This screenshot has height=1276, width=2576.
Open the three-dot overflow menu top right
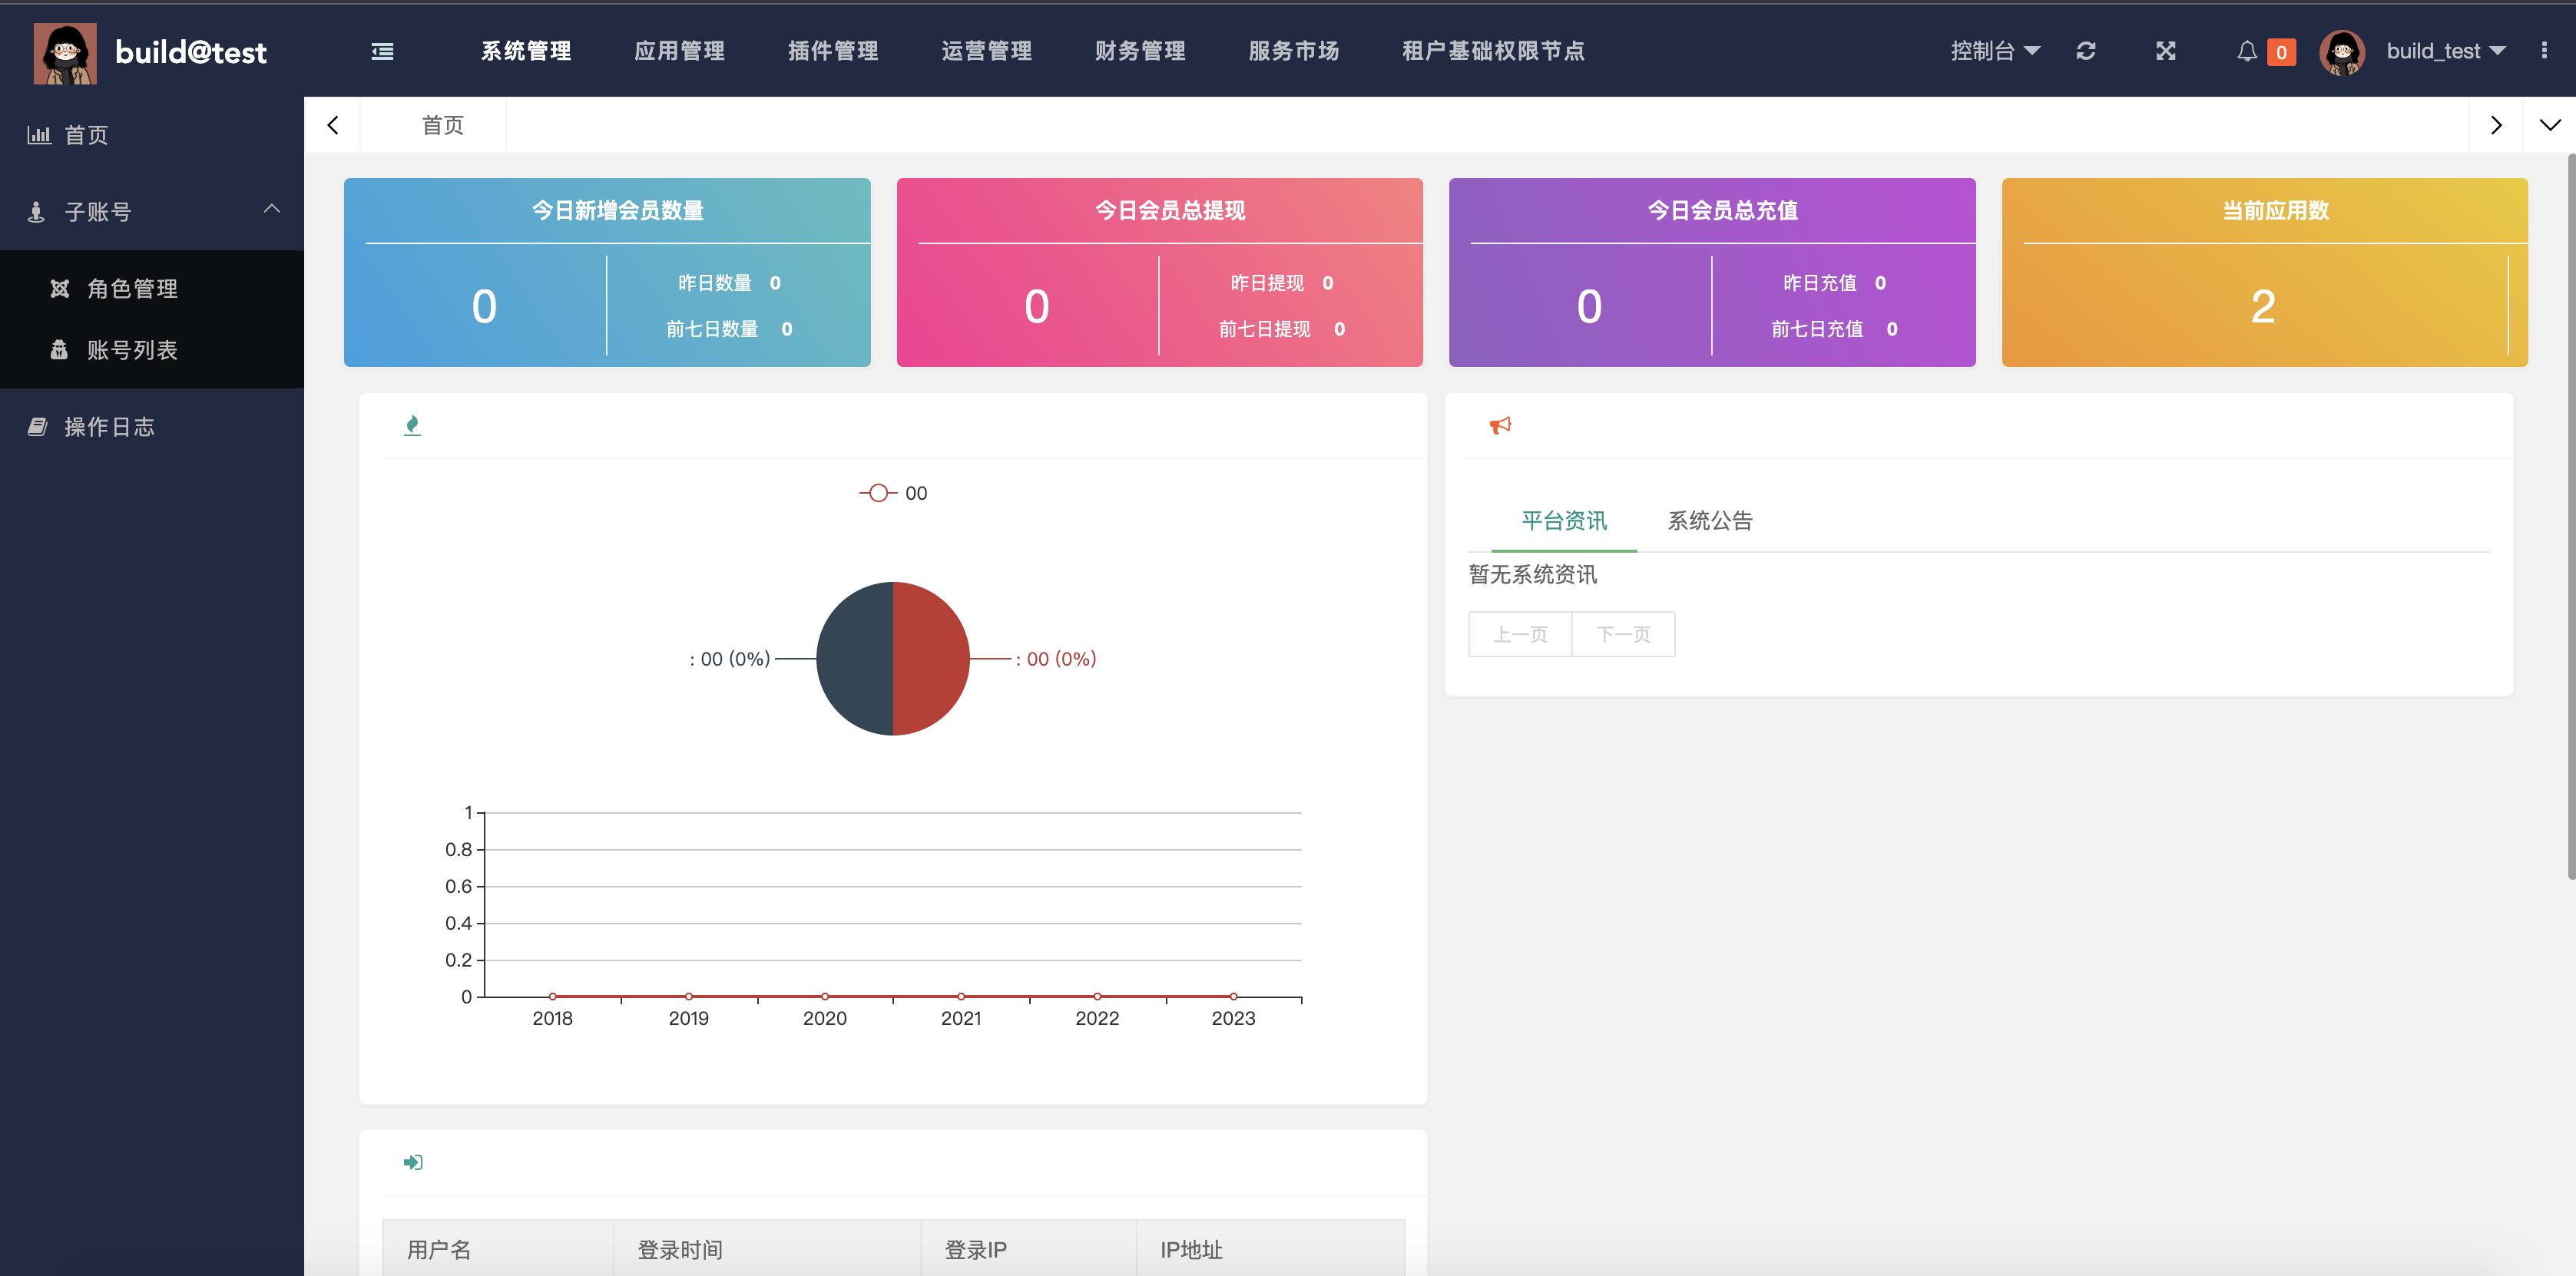(2546, 50)
